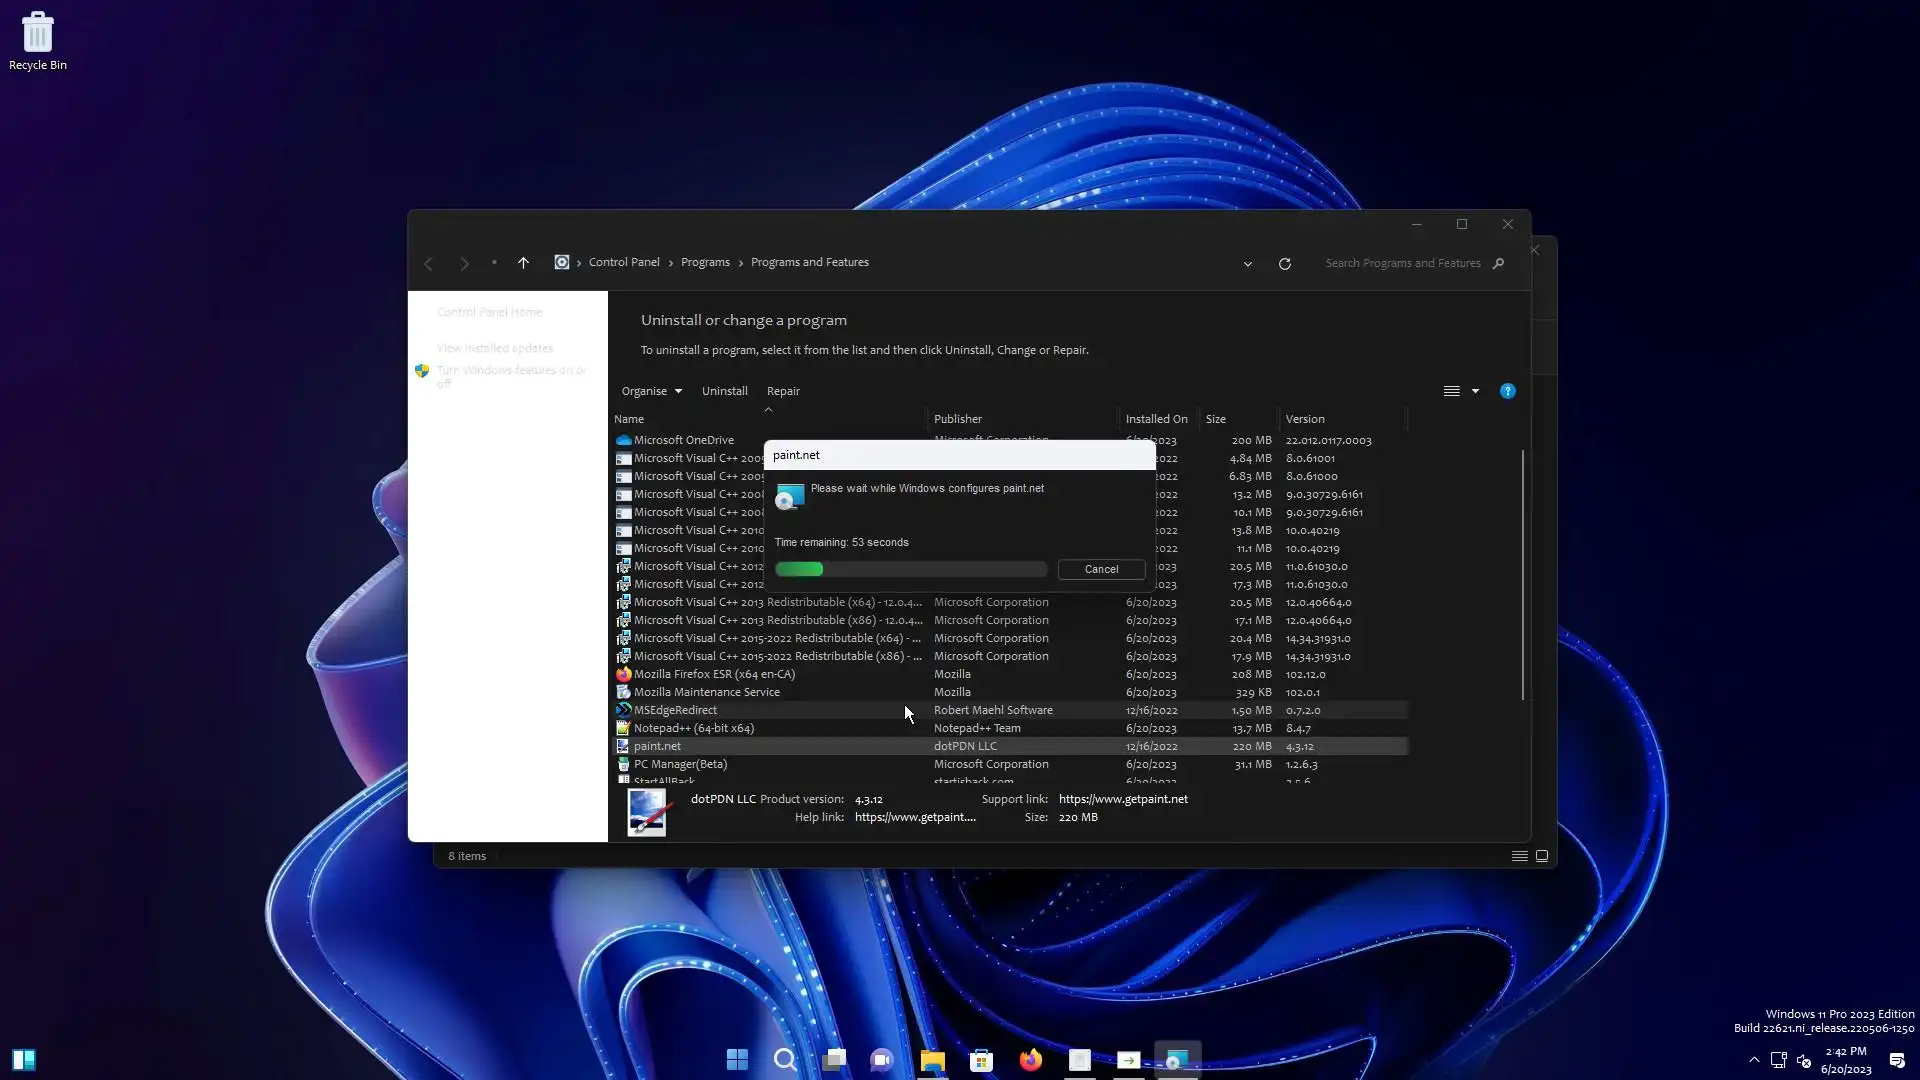Click the Search Programs and Features field

pos(1402,263)
